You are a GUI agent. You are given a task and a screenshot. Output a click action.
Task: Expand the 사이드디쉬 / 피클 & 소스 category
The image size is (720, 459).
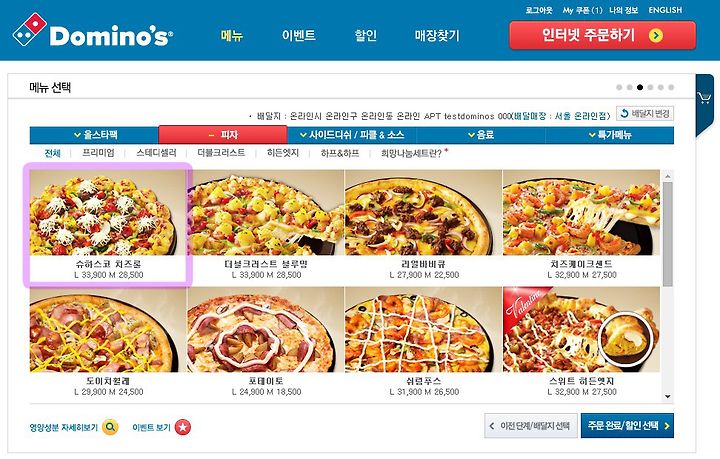click(352, 135)
